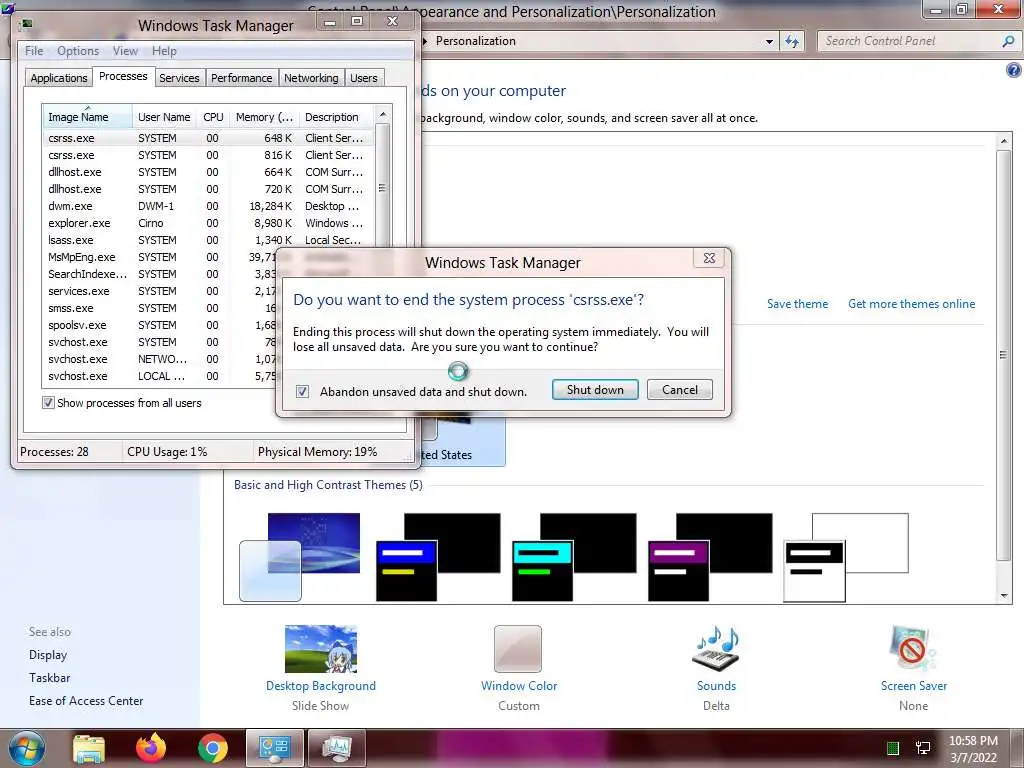This screenshot has height=768, width=1024.
Task: Select the lsass.exe process row
Action: click(207, 240)
